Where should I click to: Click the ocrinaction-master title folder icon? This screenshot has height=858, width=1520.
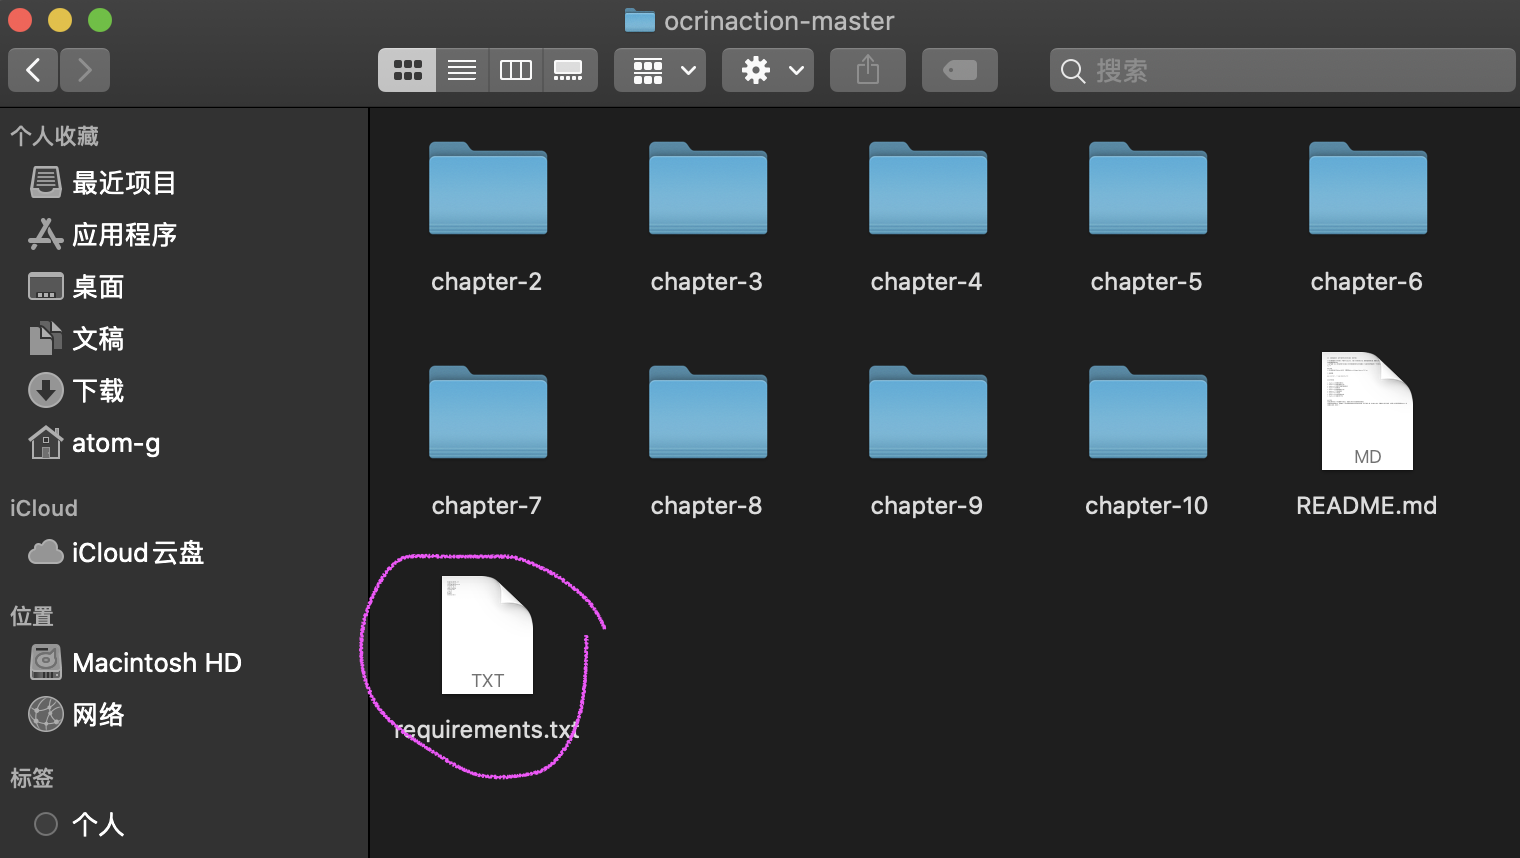[640, 20]
